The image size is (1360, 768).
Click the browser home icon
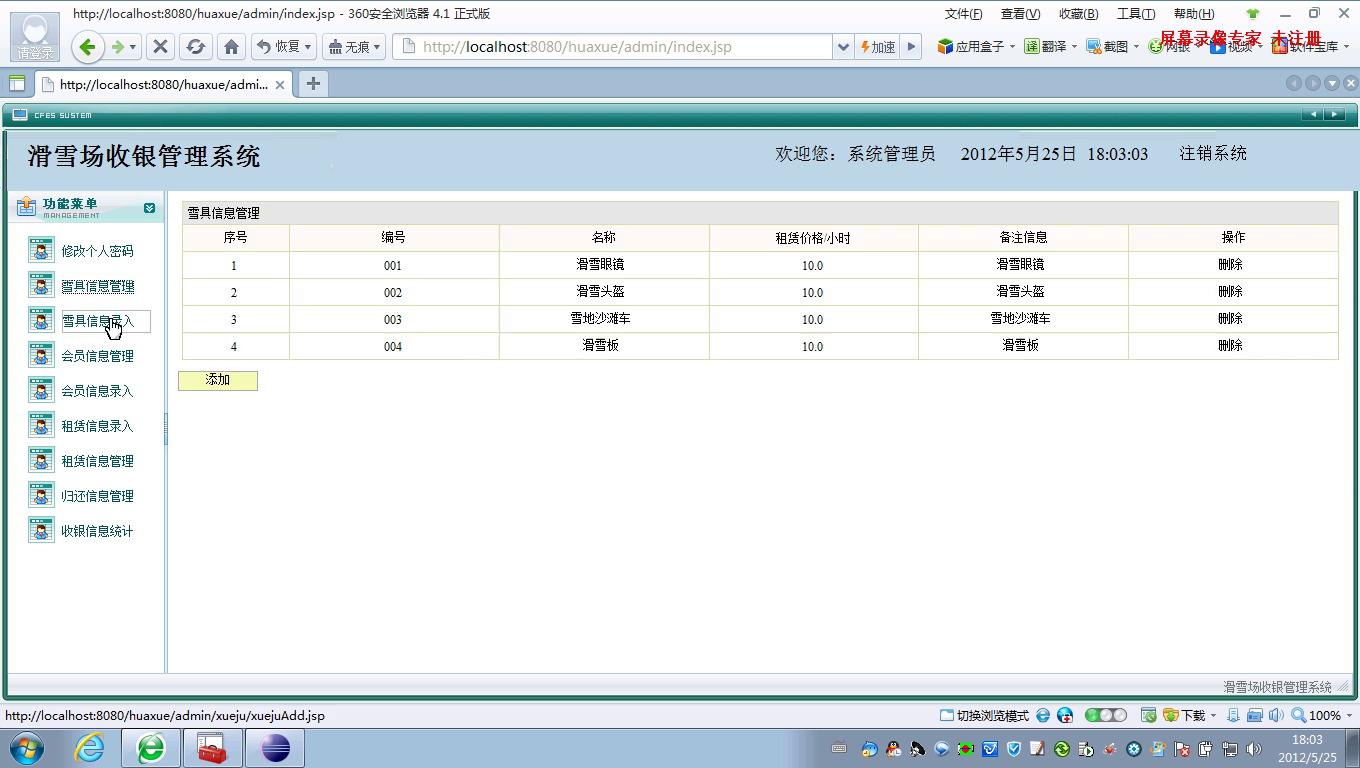[x=231, y=47]
